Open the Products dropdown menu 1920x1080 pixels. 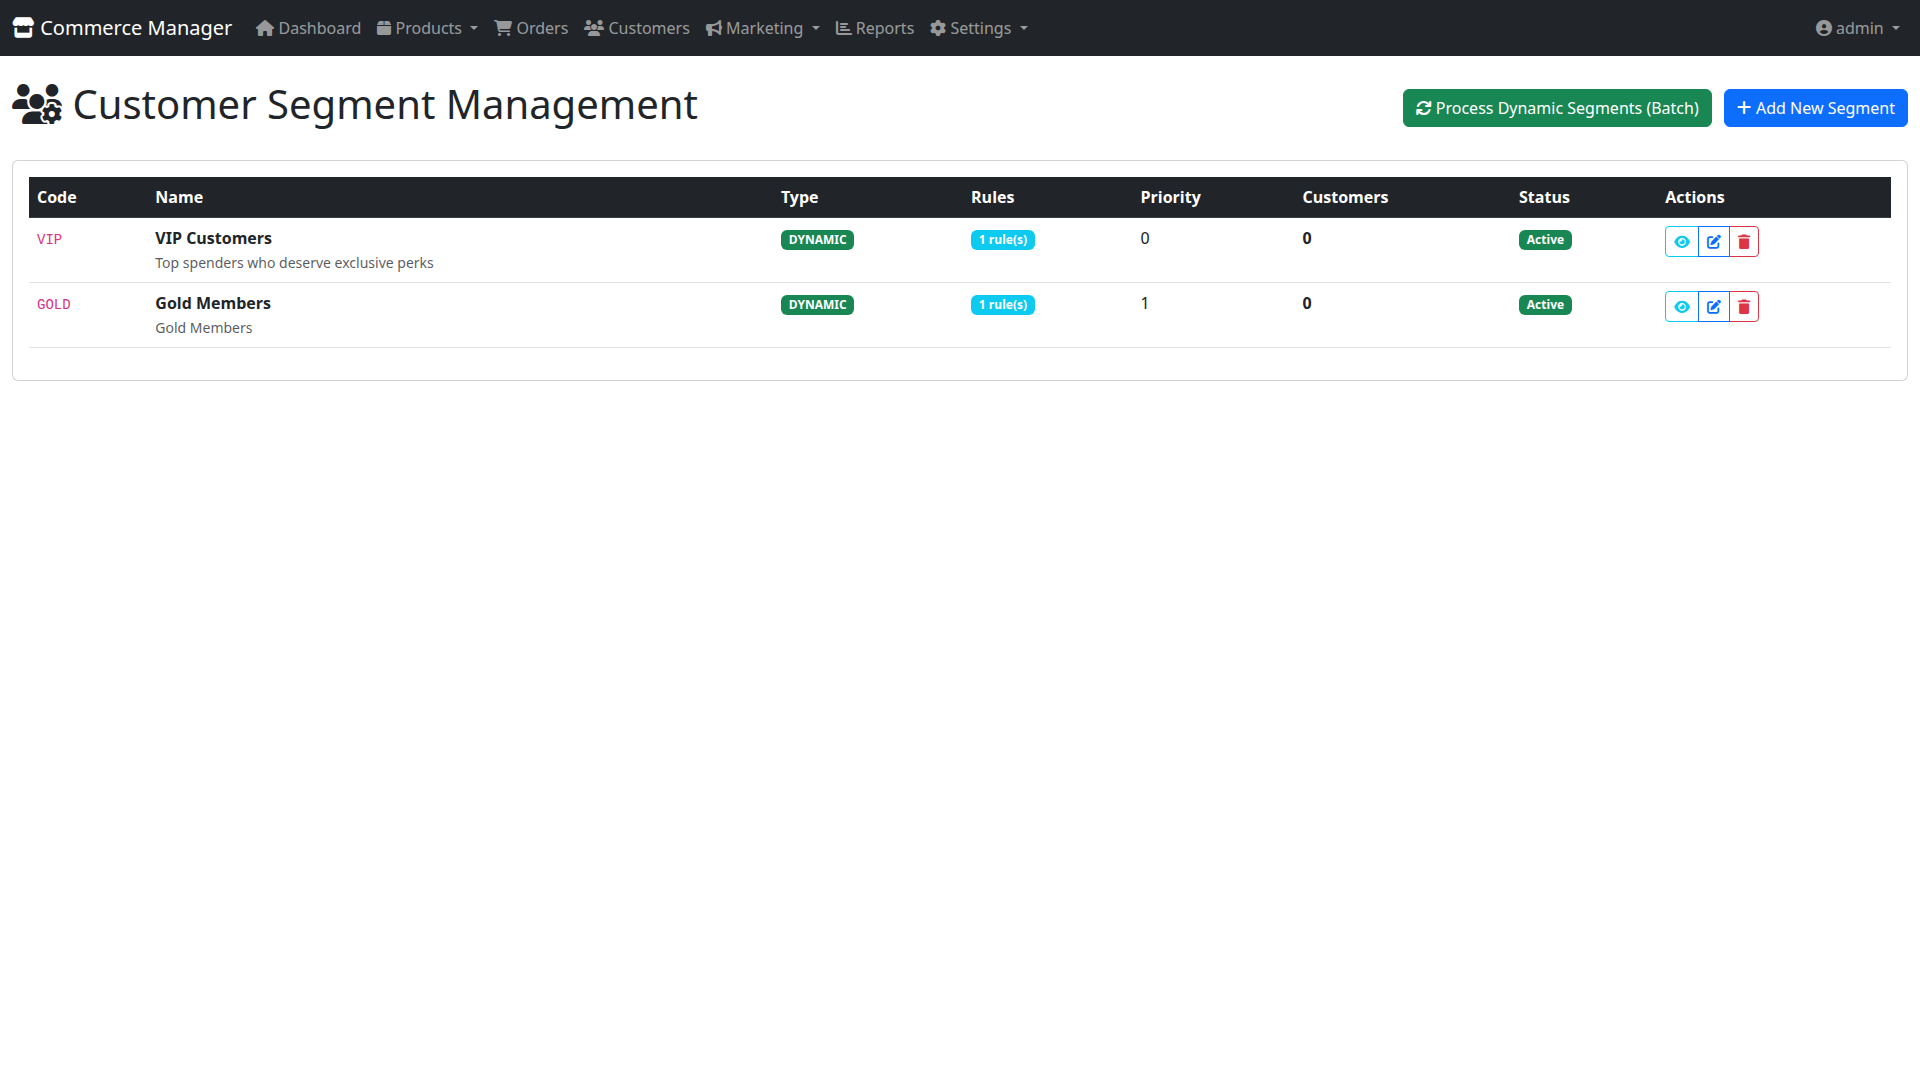click(x=427, y=27)
